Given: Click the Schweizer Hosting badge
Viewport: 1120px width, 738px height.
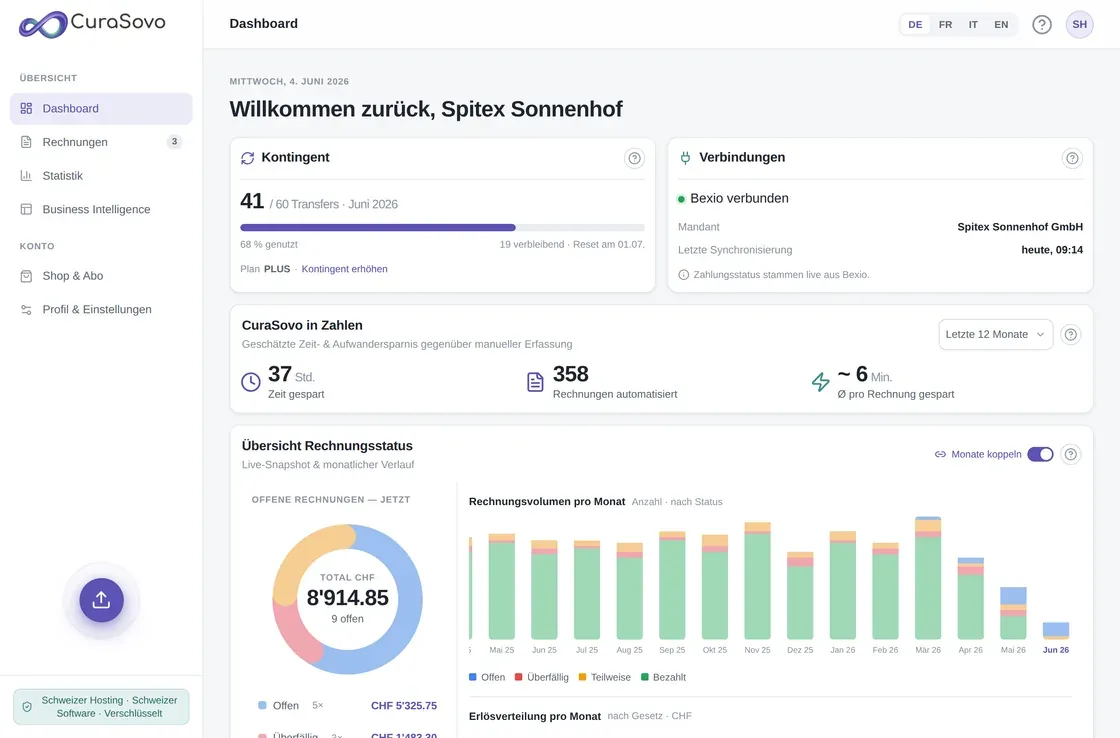Looking at the screenshot, I should point(101,707).
